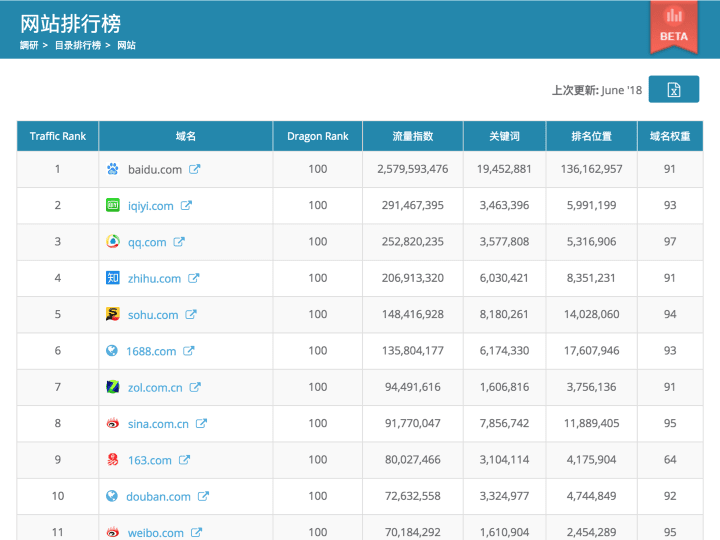Image resolution: width=720 pixels, height=540 pixels.
Task: Sort by Traffic Rank column header
Action: click(x=58, y=136)
